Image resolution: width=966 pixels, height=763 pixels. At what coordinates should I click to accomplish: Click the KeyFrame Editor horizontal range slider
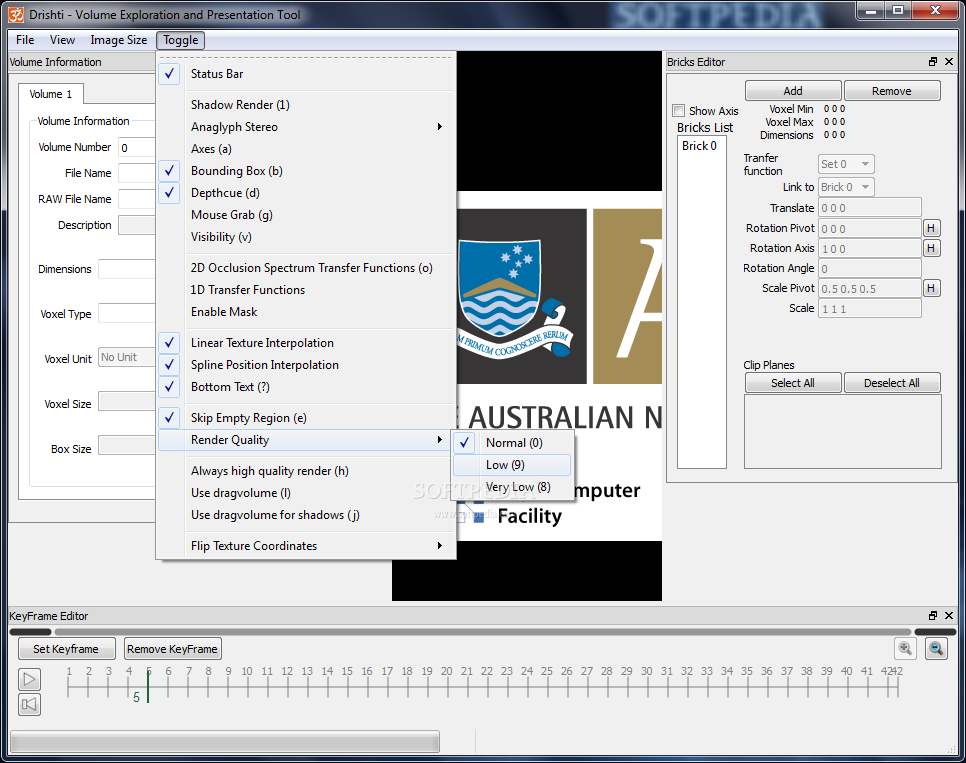pyautogui.click(x=482, y=632)
